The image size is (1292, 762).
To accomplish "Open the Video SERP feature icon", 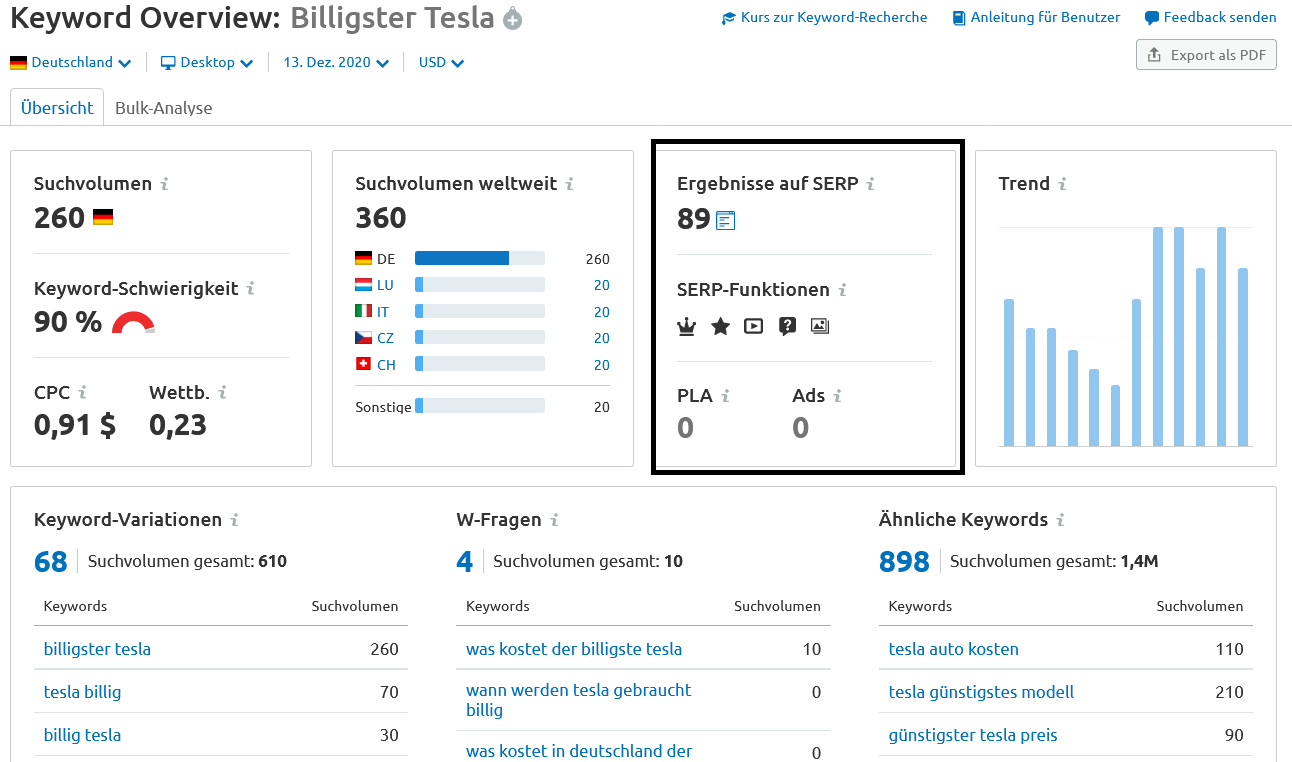I will click(x=753, y=326).
